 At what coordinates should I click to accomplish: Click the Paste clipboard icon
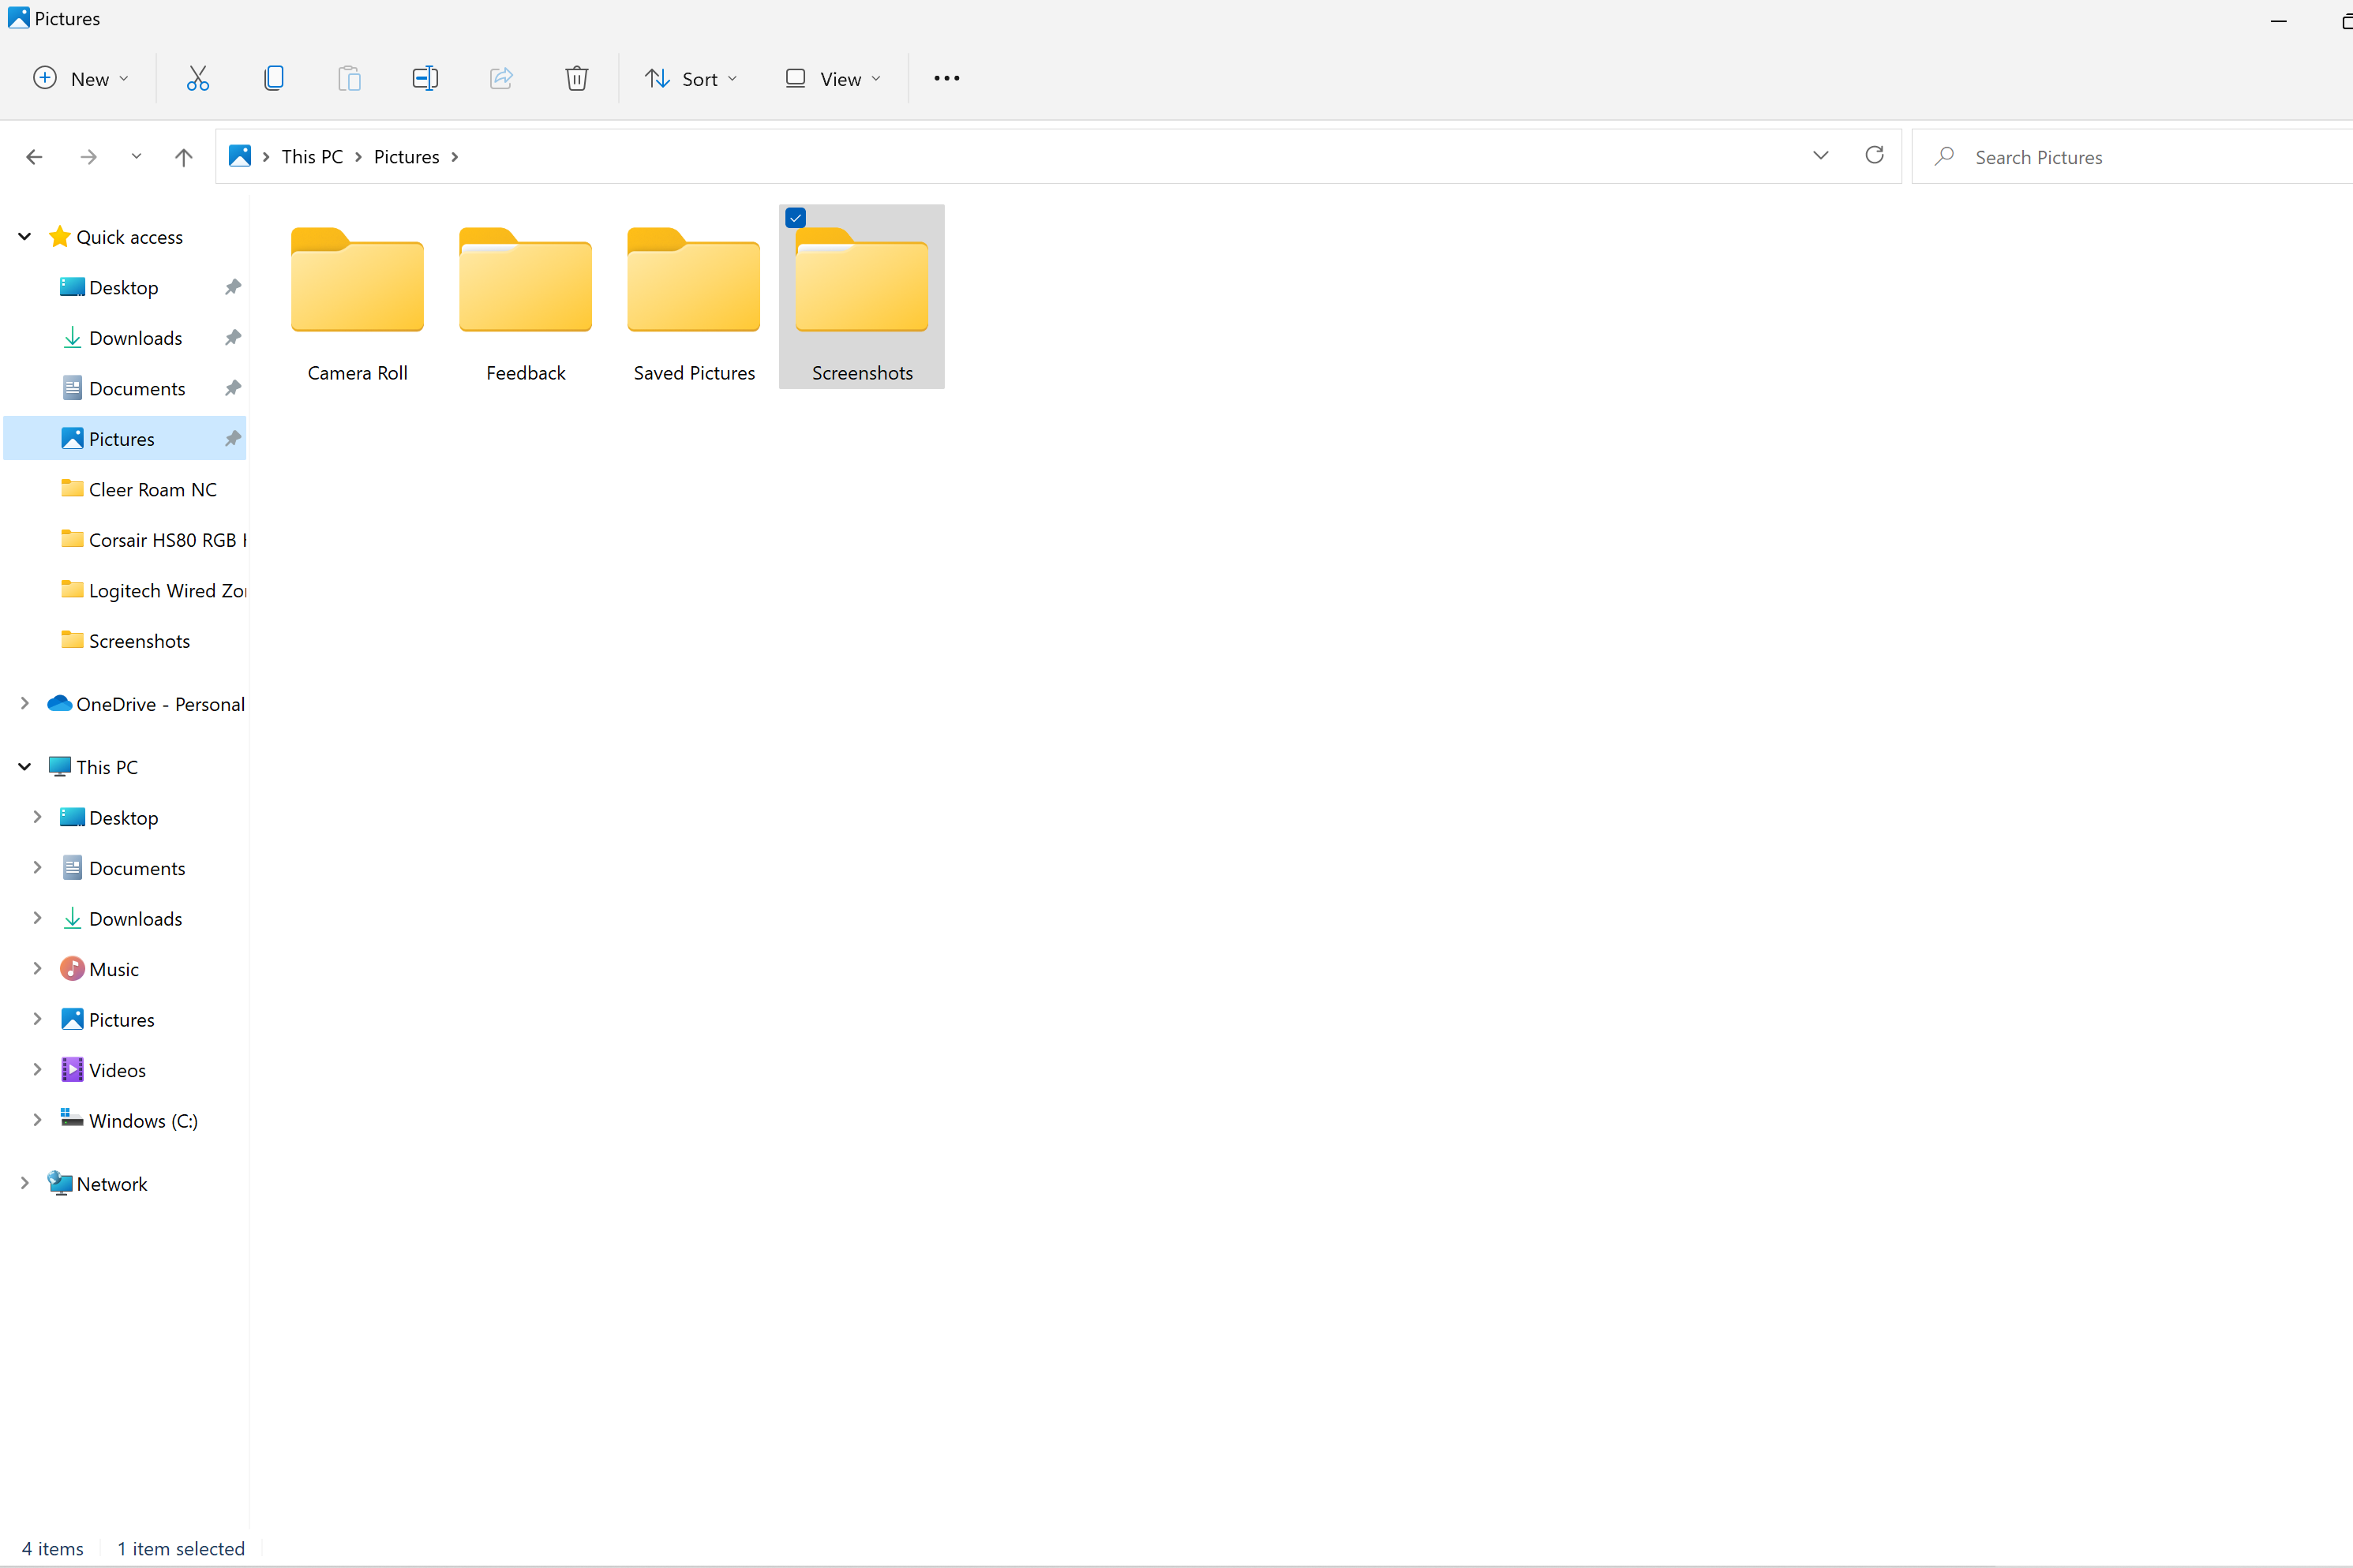click(x=349, y=78)
